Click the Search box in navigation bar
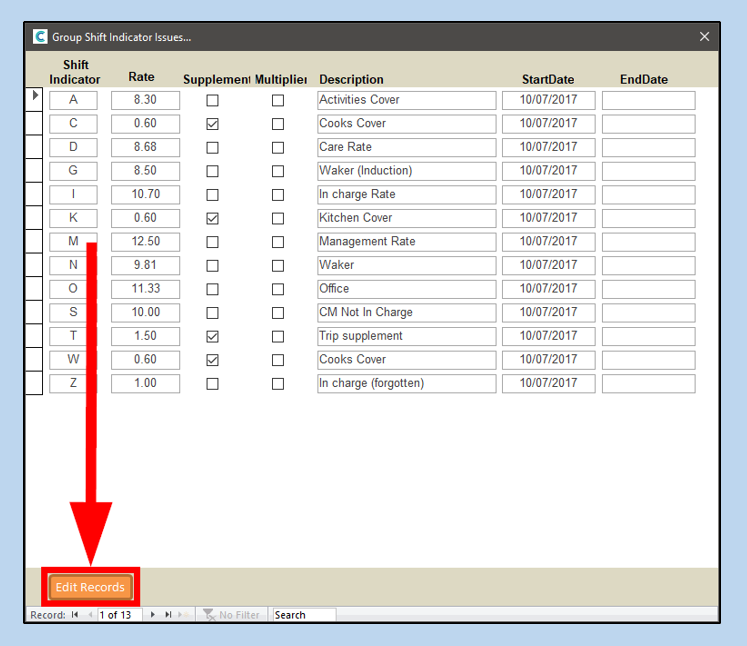The width and height of the screenshot is (747, 646). coord(304,615)
